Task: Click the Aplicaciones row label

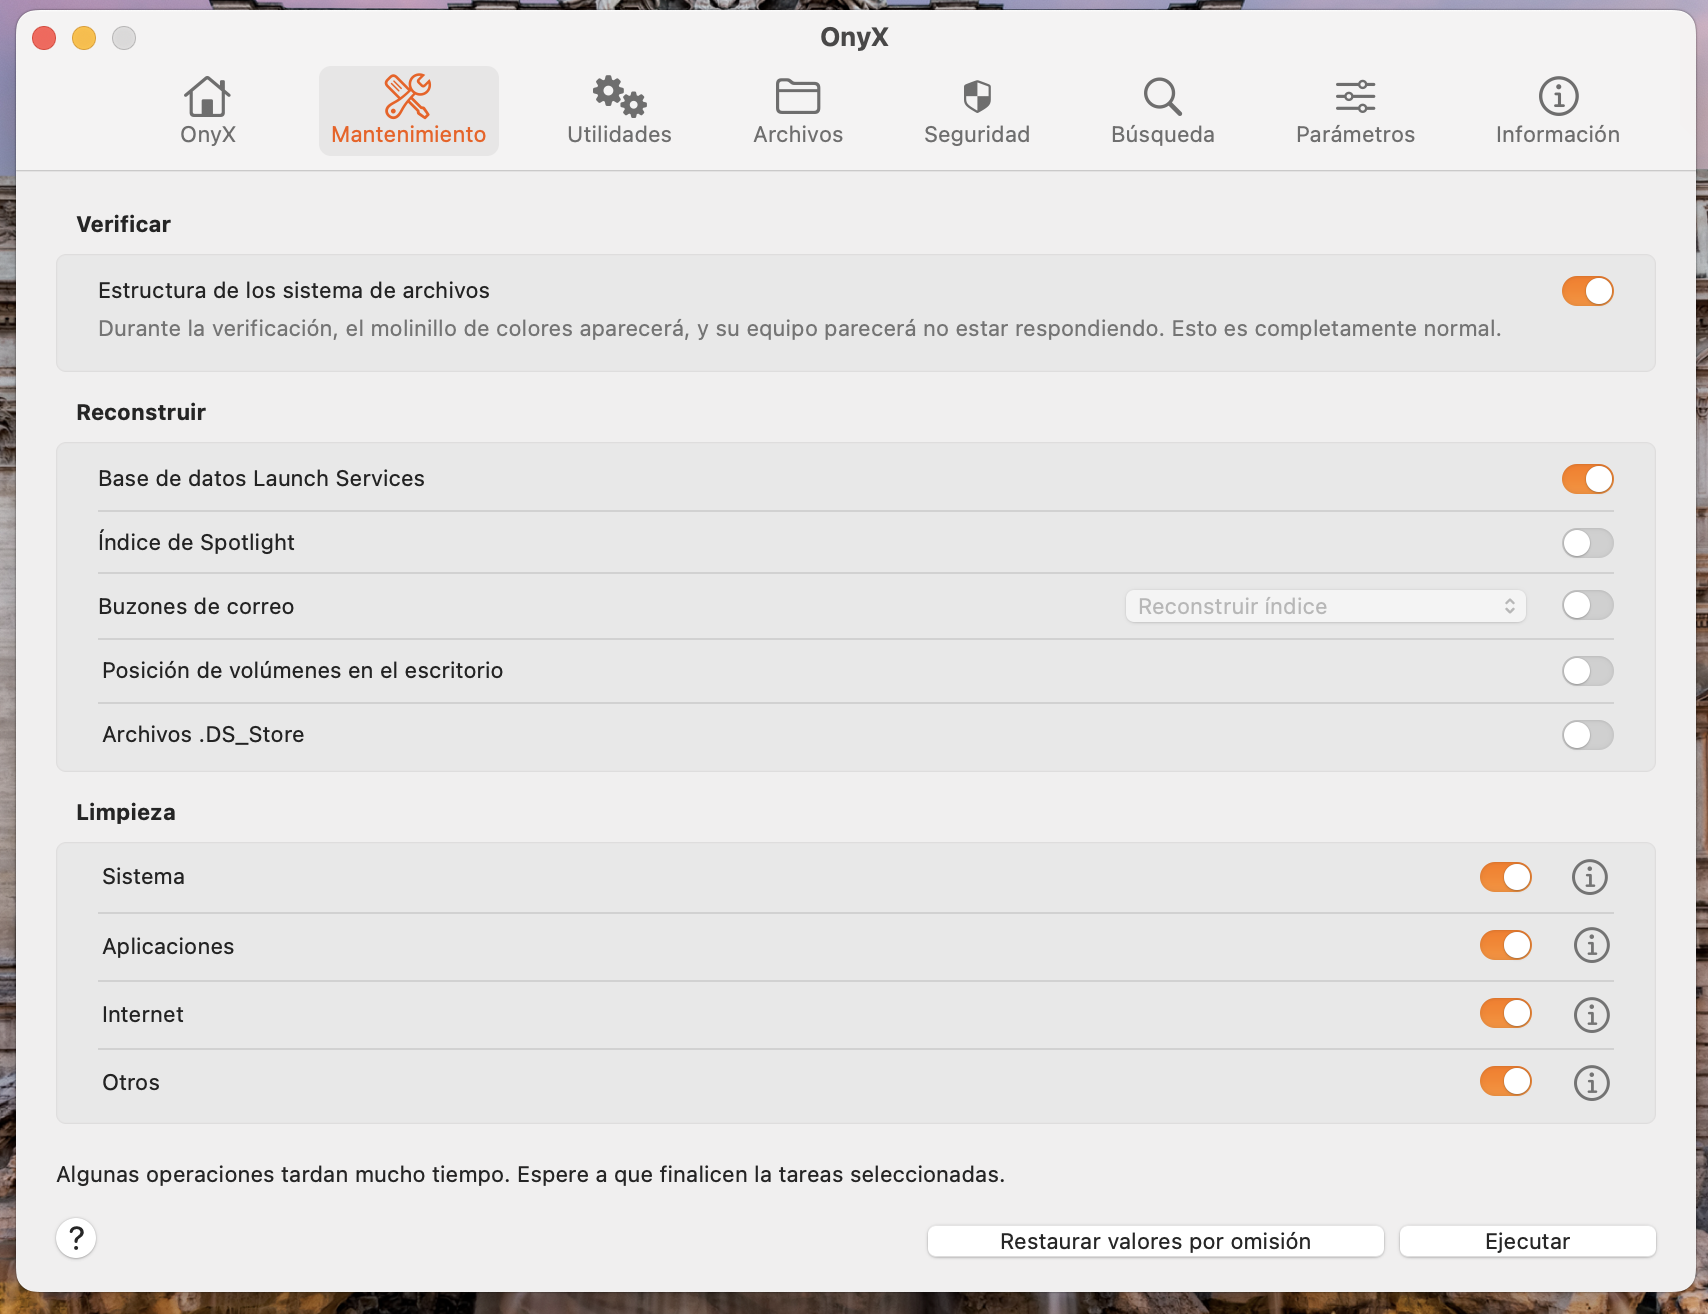Action: (168, 946)
